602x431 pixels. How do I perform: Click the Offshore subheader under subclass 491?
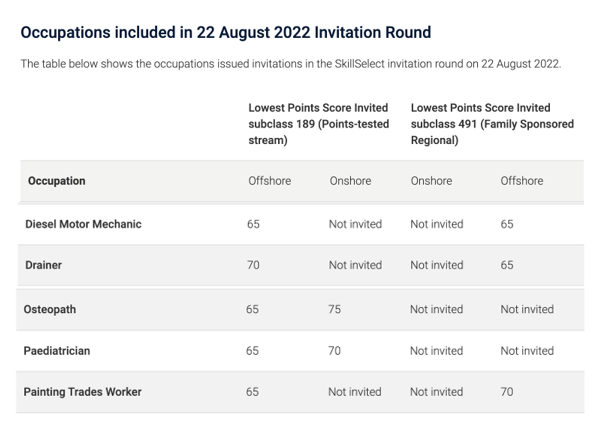[x=522, y=181]
